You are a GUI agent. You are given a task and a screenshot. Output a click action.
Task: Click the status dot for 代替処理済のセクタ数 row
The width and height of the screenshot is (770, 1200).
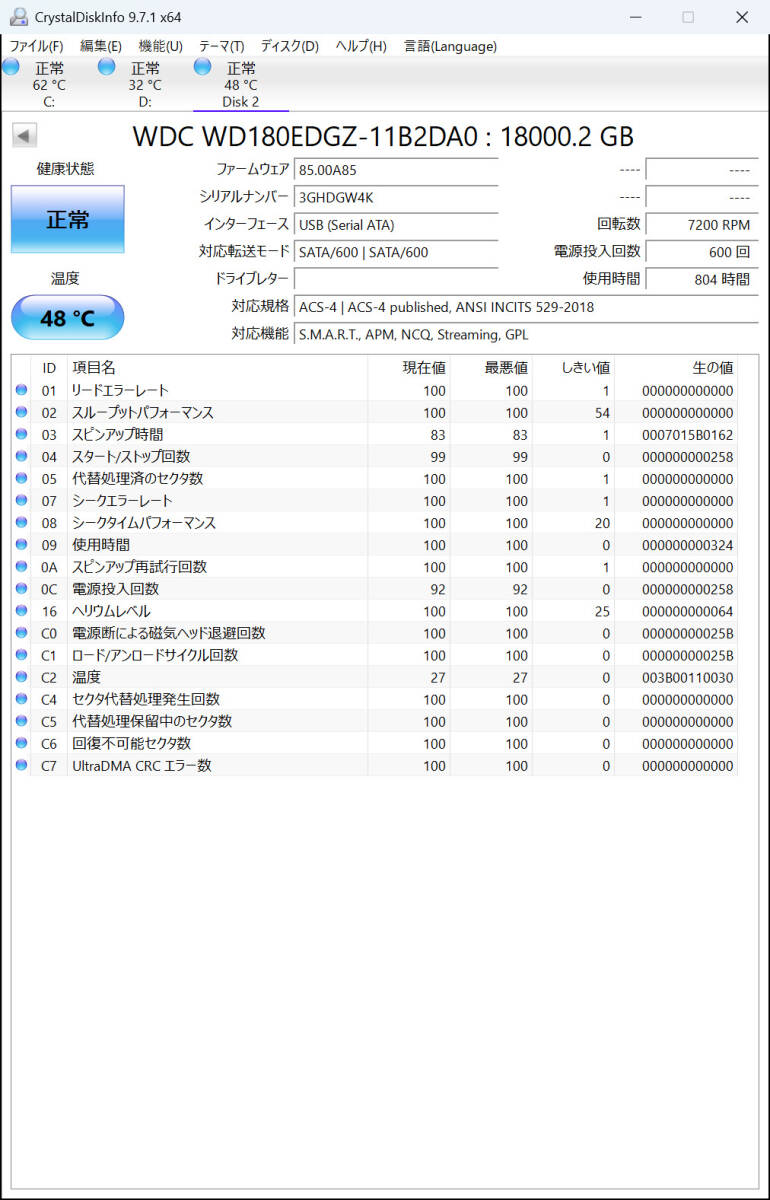22,478
